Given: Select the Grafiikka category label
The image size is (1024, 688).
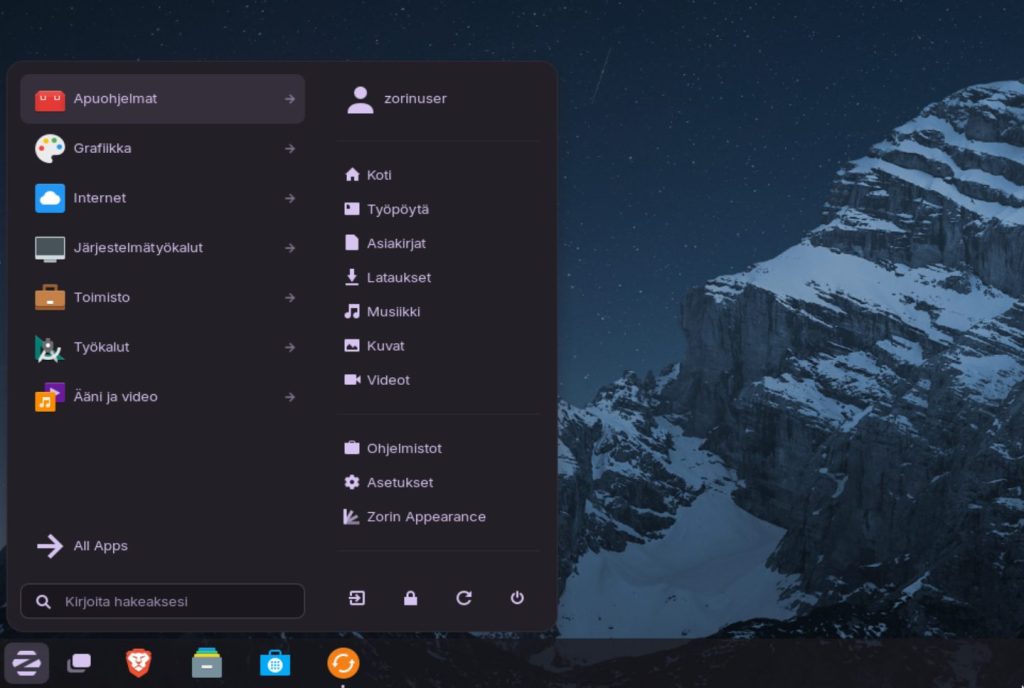Looking at the screenshot, I should pyautogui.click(x=102, y=148).
